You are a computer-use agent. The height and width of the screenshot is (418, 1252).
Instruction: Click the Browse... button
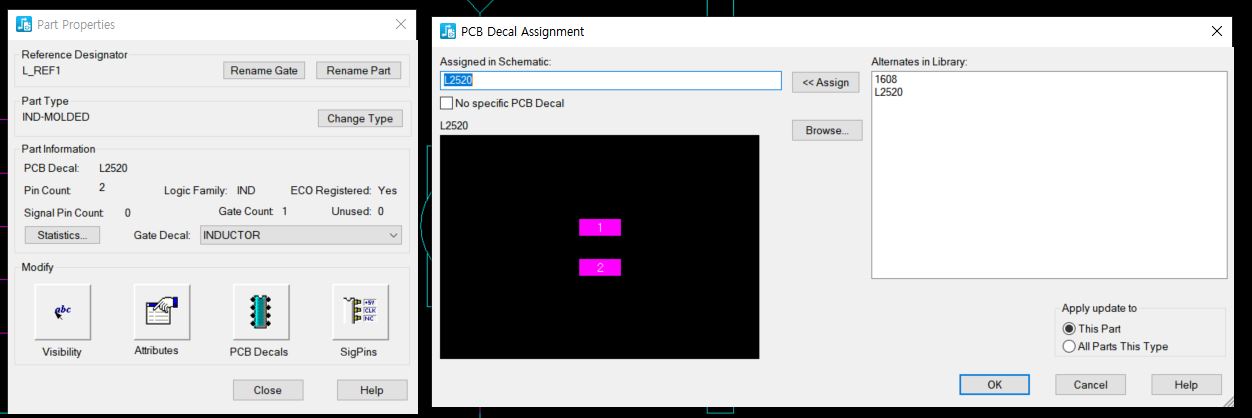point(826,130)
